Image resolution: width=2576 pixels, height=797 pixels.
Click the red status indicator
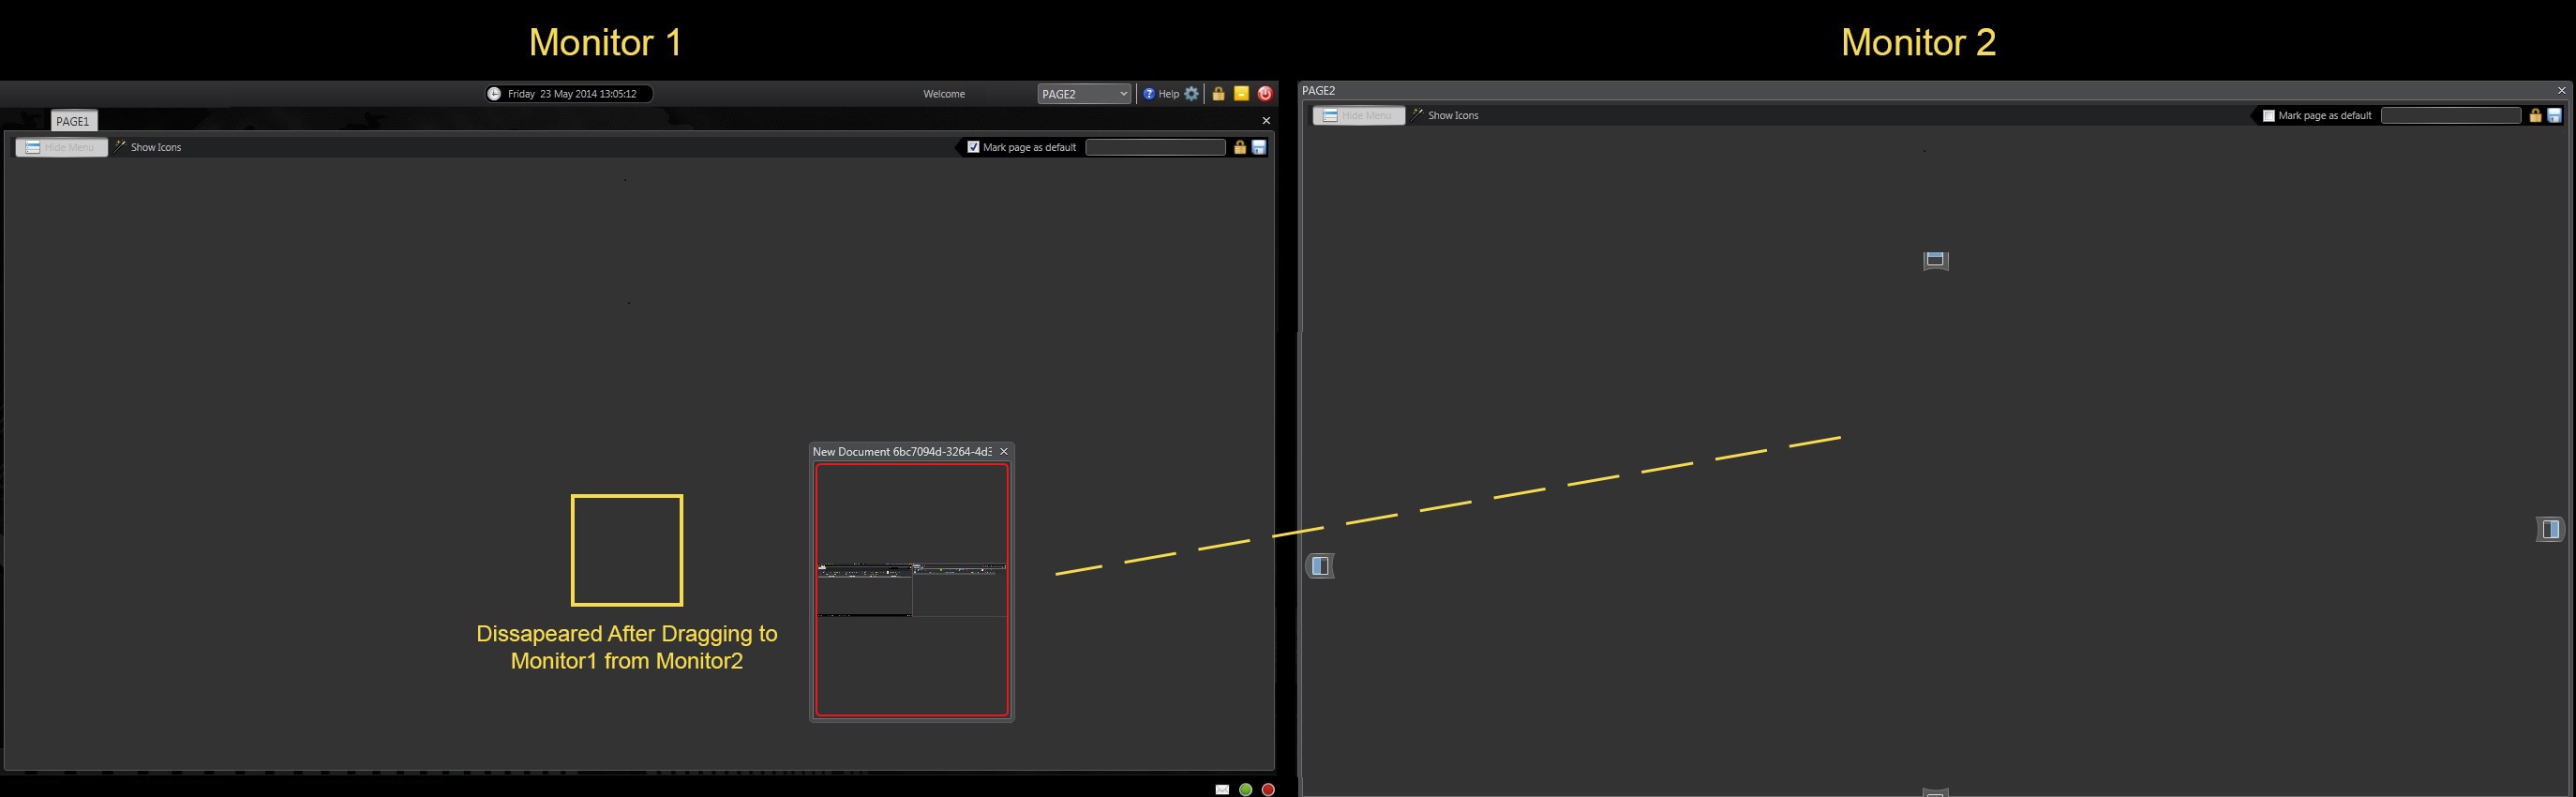1268,790
